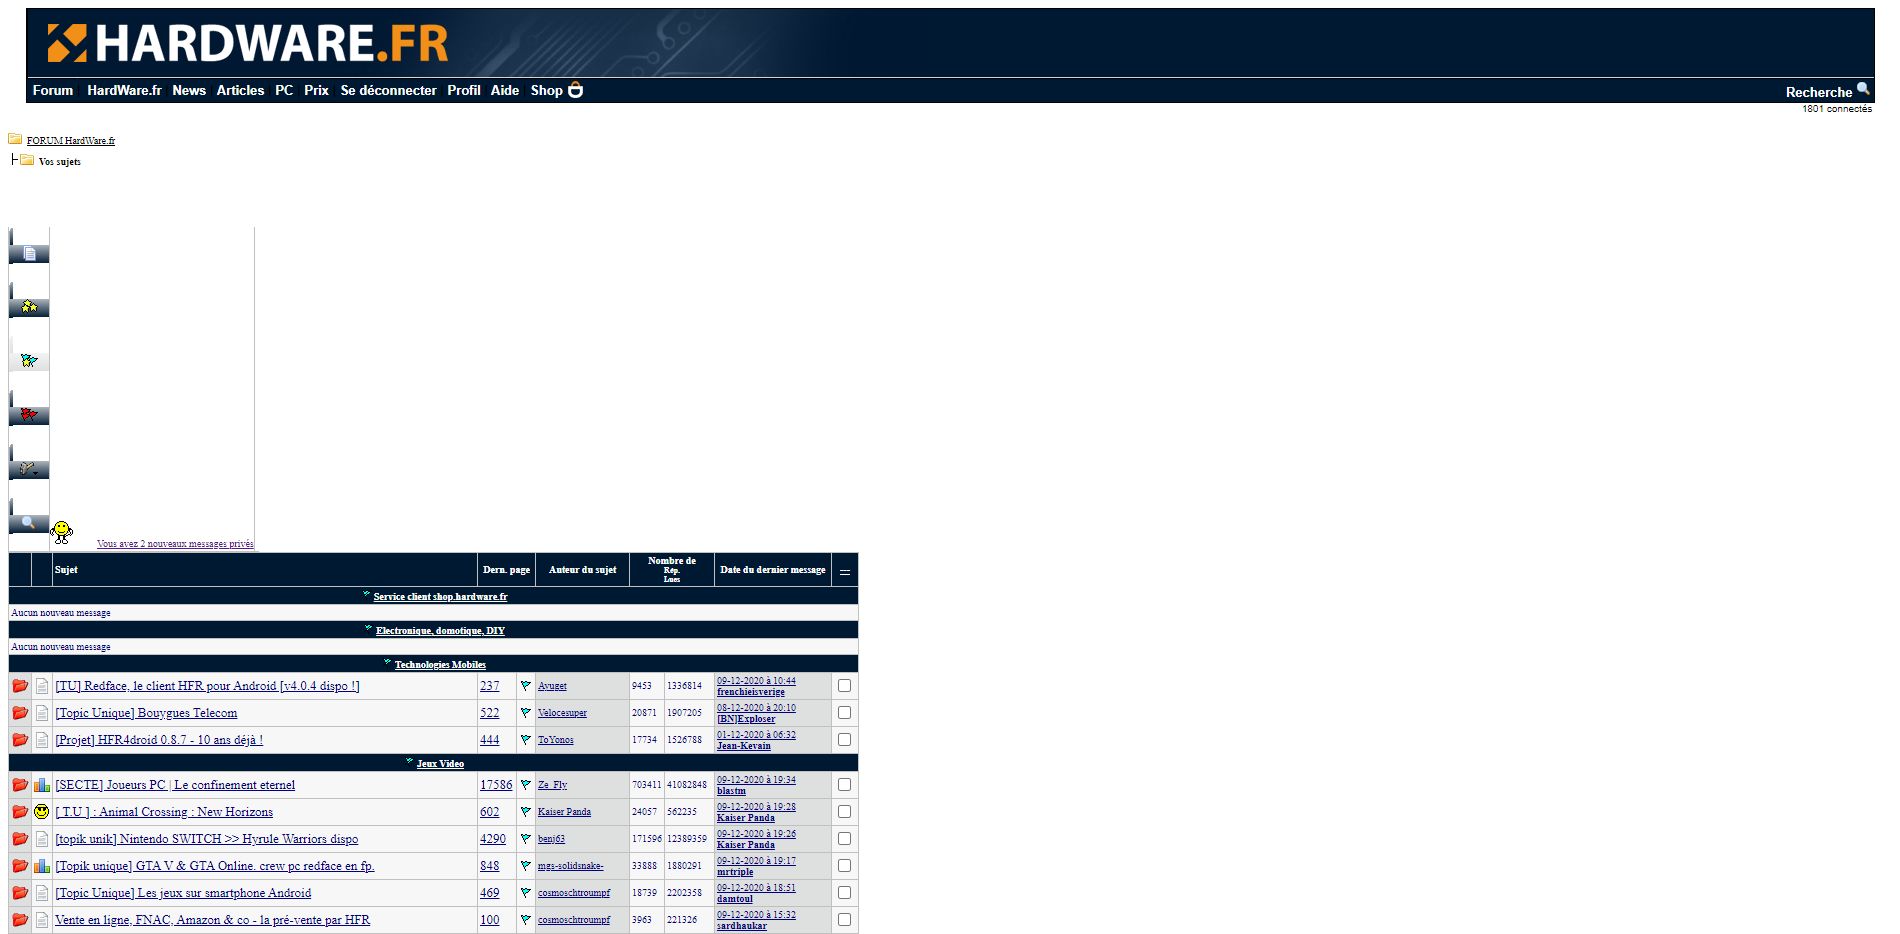
Task: Open the Aide help menu item
Action: pyautogui.click(x=505, y=90)
